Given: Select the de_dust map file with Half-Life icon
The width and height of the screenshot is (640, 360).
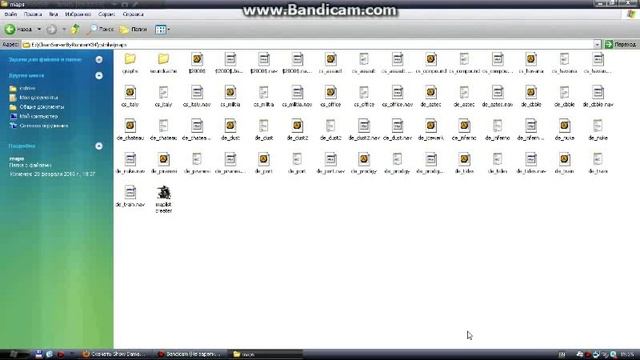Looking at the screenshot, I should (x=230, y=130).
